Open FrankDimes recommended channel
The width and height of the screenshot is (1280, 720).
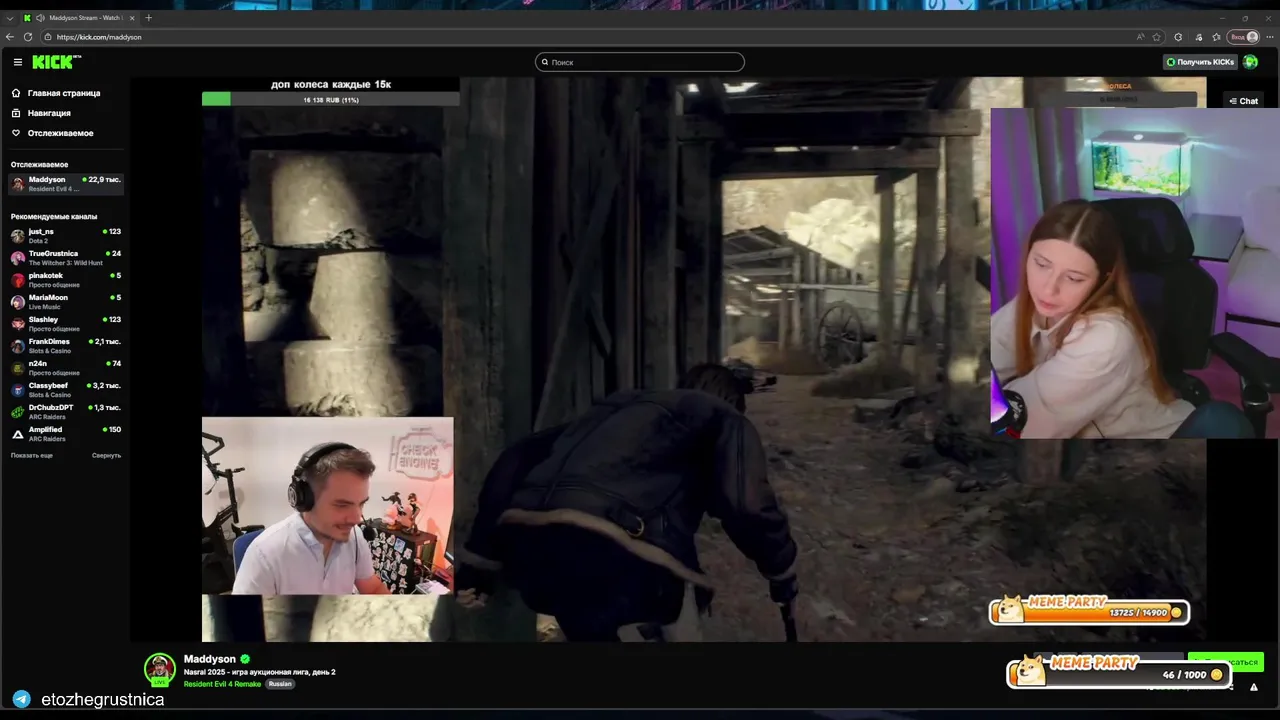pos(65,346)
